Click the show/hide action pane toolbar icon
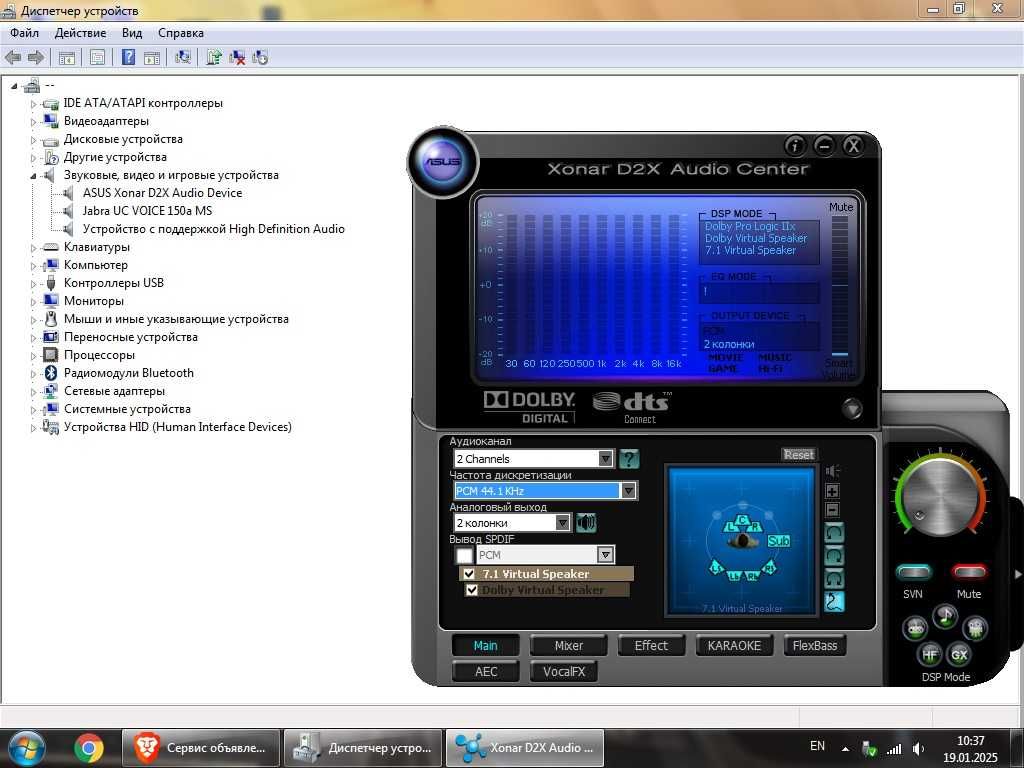This screenshot has width=1024, height=768. [x=152, y=57]
